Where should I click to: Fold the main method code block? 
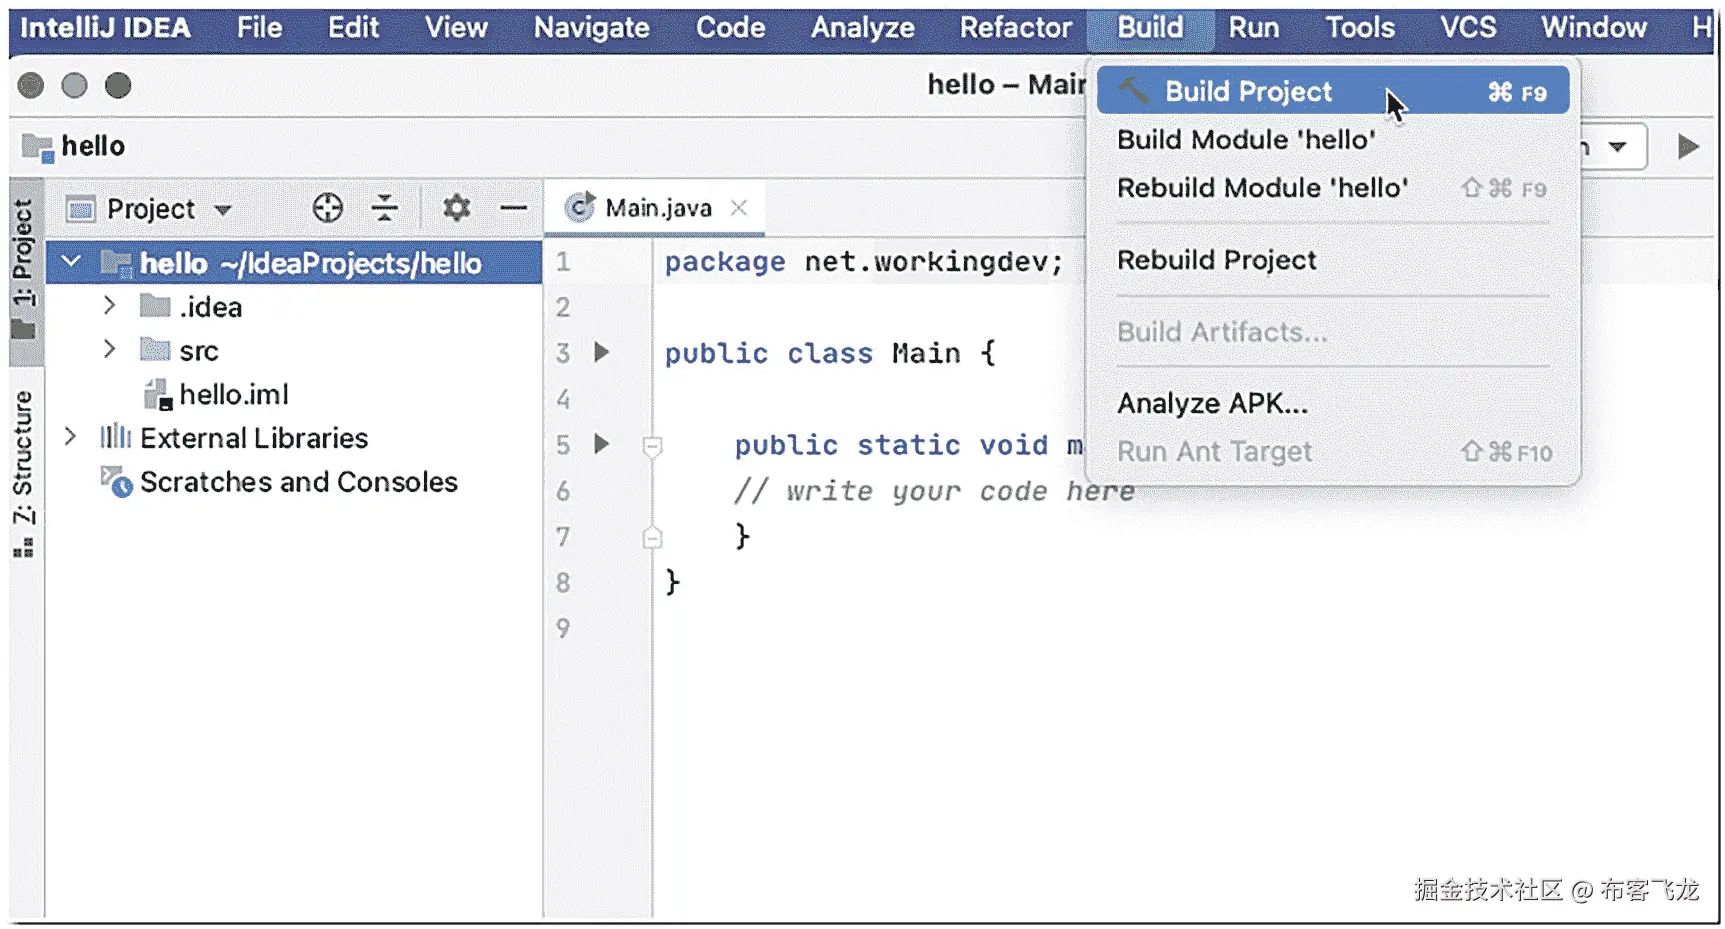coord(652,446)
